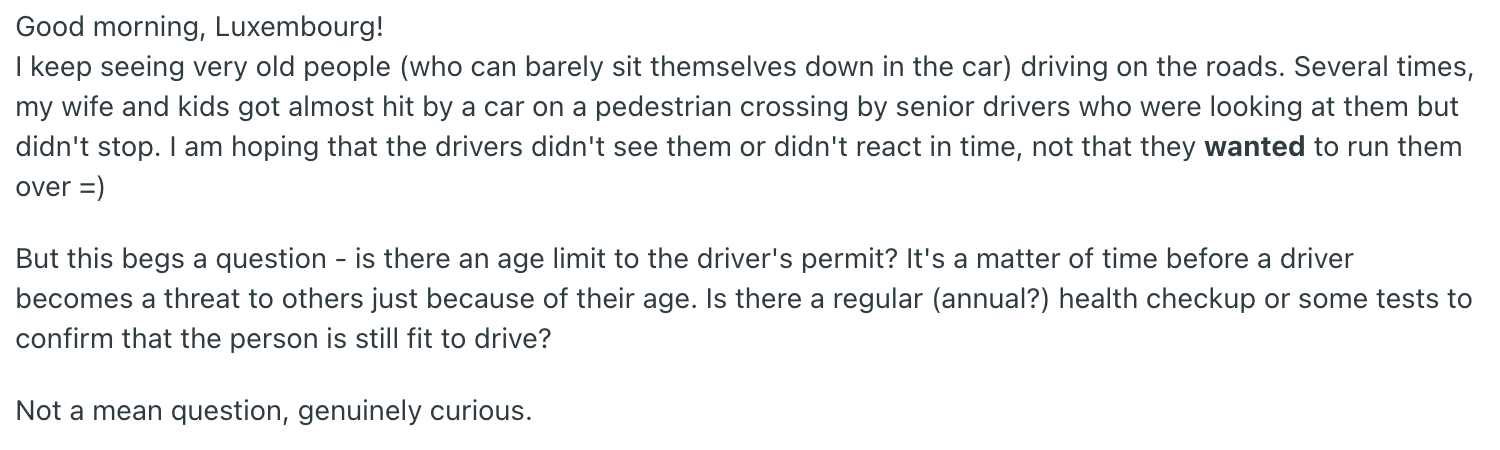1500x450 pixels.
Task: Click "But this begs a question" text
Action: pos(170,259)
